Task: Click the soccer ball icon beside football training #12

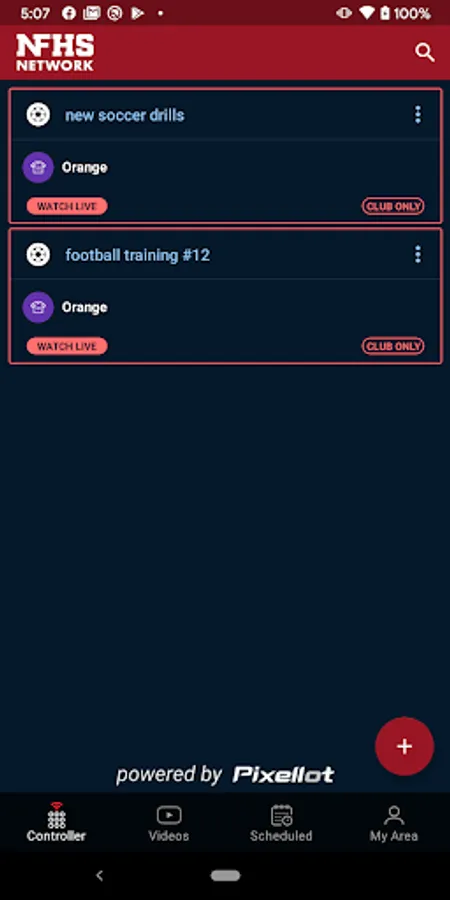Action: pyautogui.click(x=38, y=254)
